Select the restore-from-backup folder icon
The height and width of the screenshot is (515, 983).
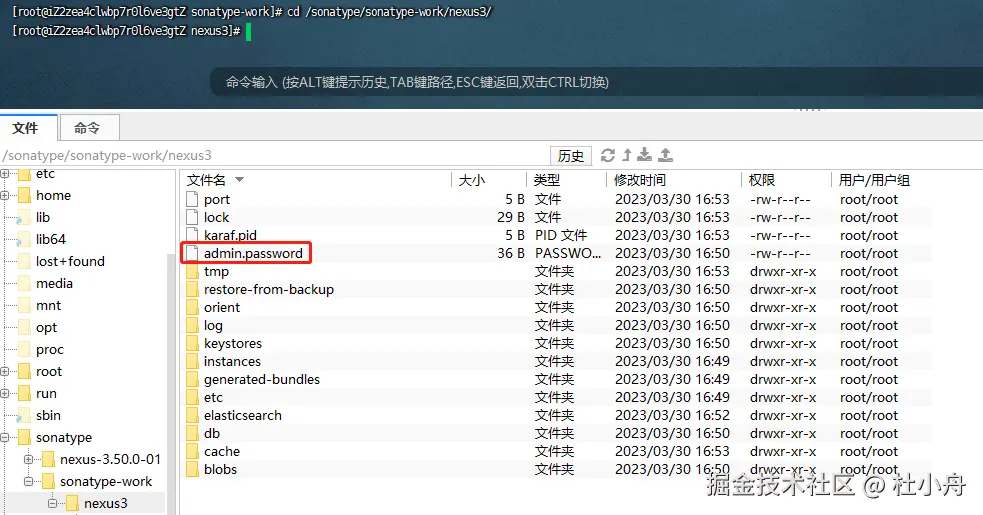[192, 289]
